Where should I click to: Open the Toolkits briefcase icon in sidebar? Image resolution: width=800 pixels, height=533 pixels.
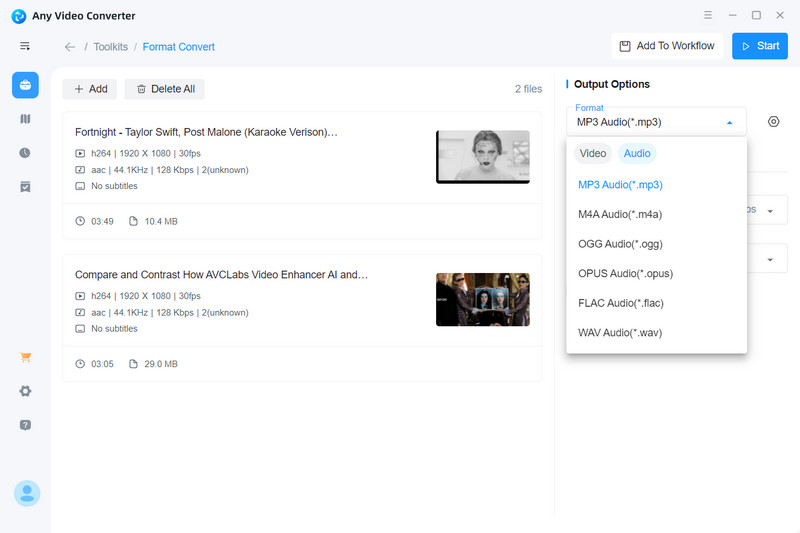[25, 86]
